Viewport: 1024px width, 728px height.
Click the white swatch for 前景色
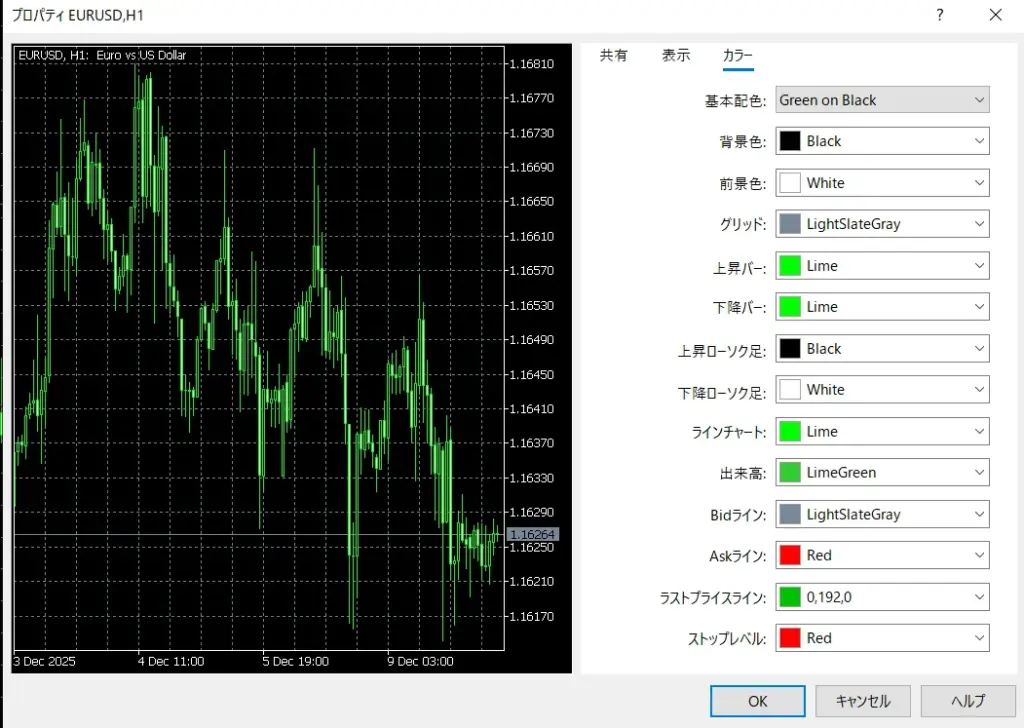[790, 183]
